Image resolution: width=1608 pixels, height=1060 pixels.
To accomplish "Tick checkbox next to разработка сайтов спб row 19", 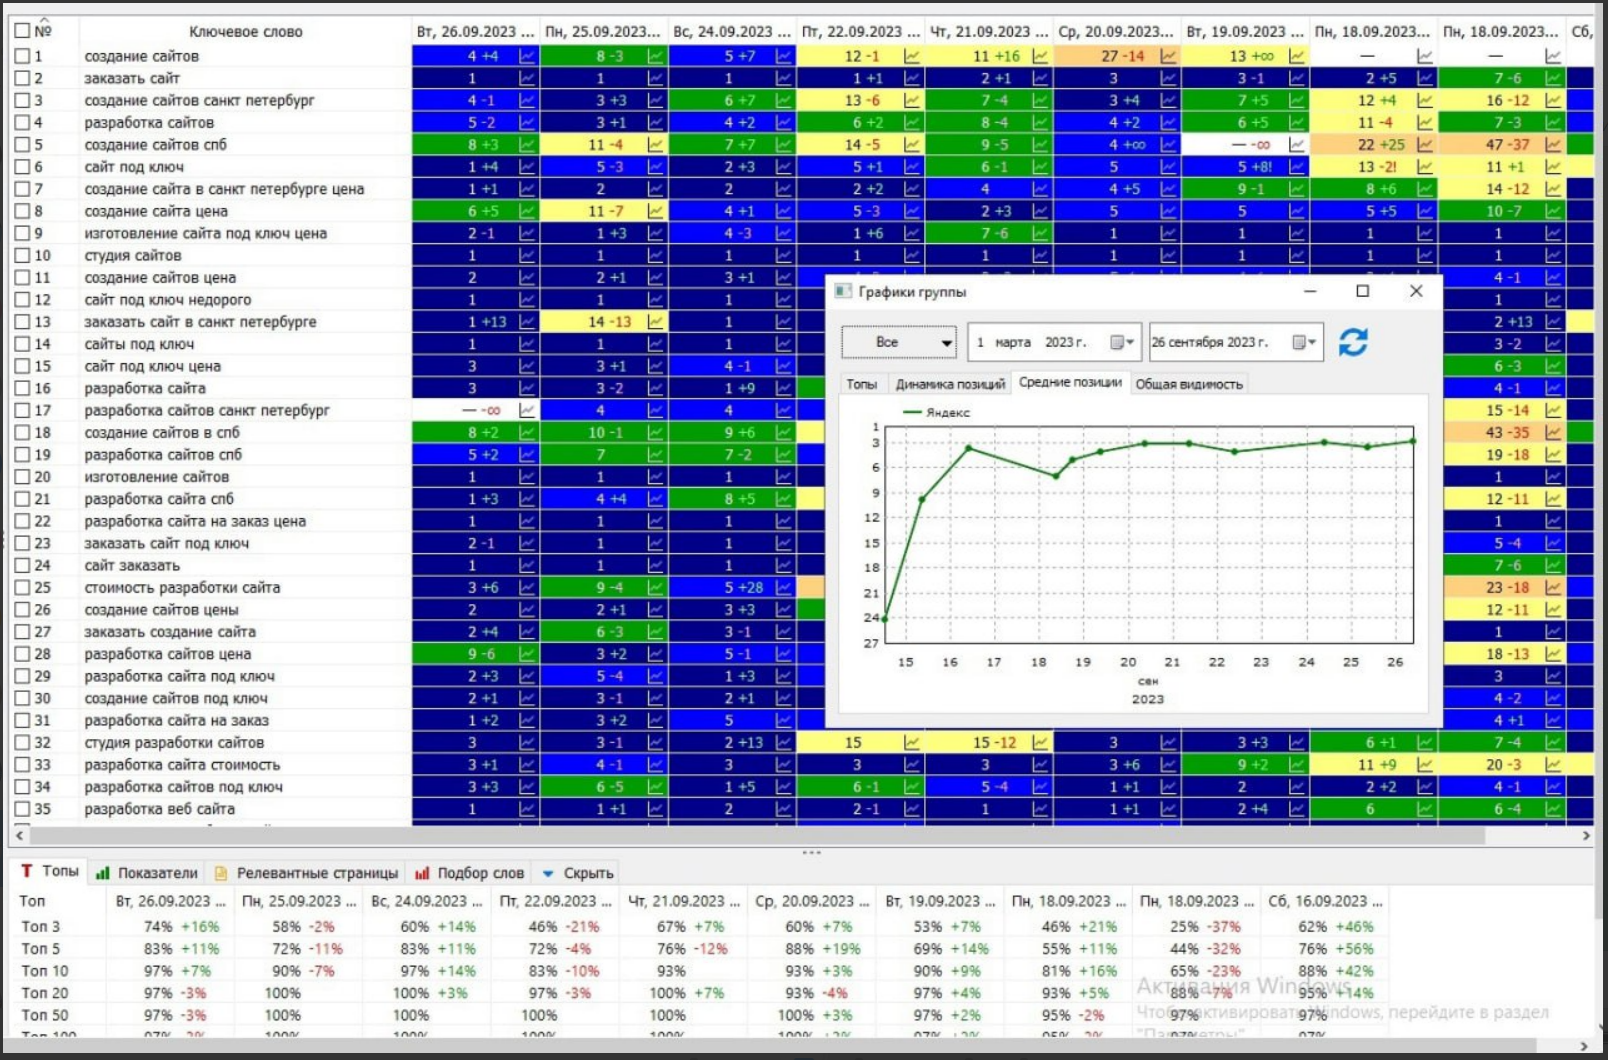I will (x=22, y=455).
